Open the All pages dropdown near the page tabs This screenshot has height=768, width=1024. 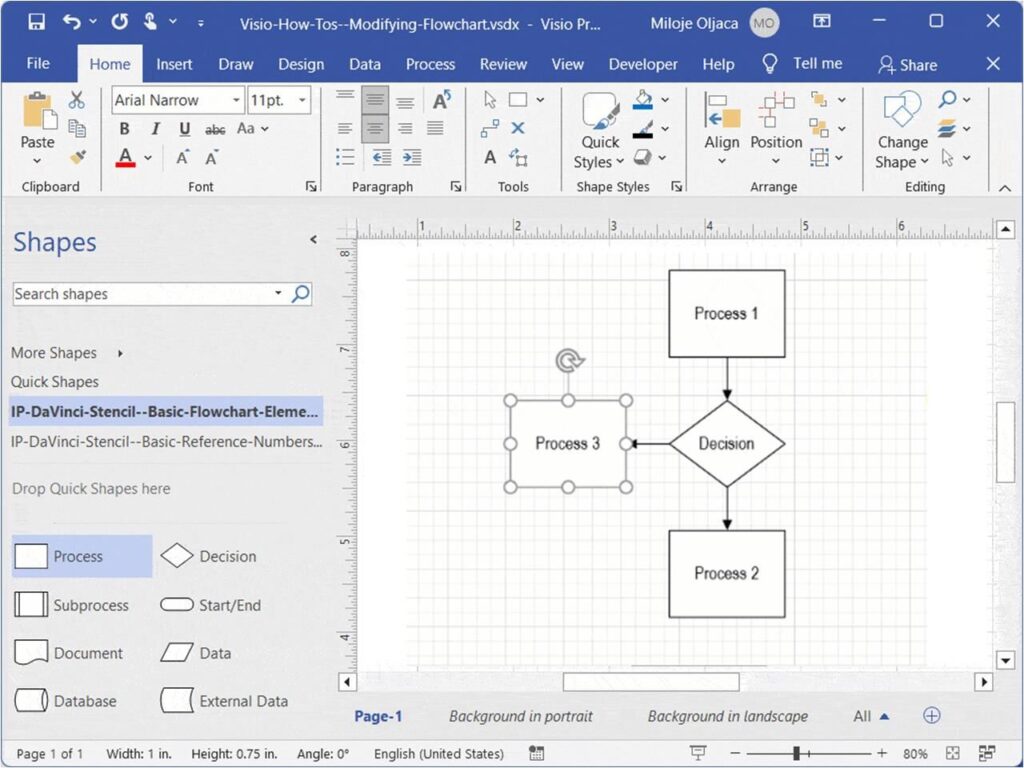coord(868,716)
